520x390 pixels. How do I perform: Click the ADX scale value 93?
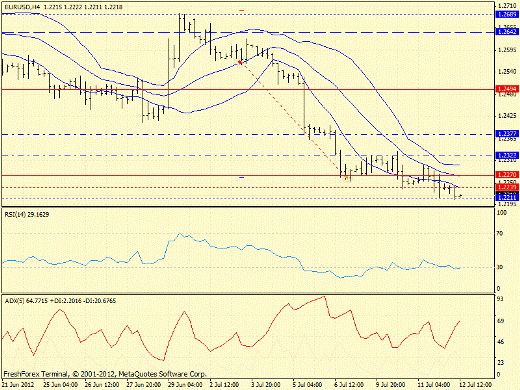(x=500, y=299)
